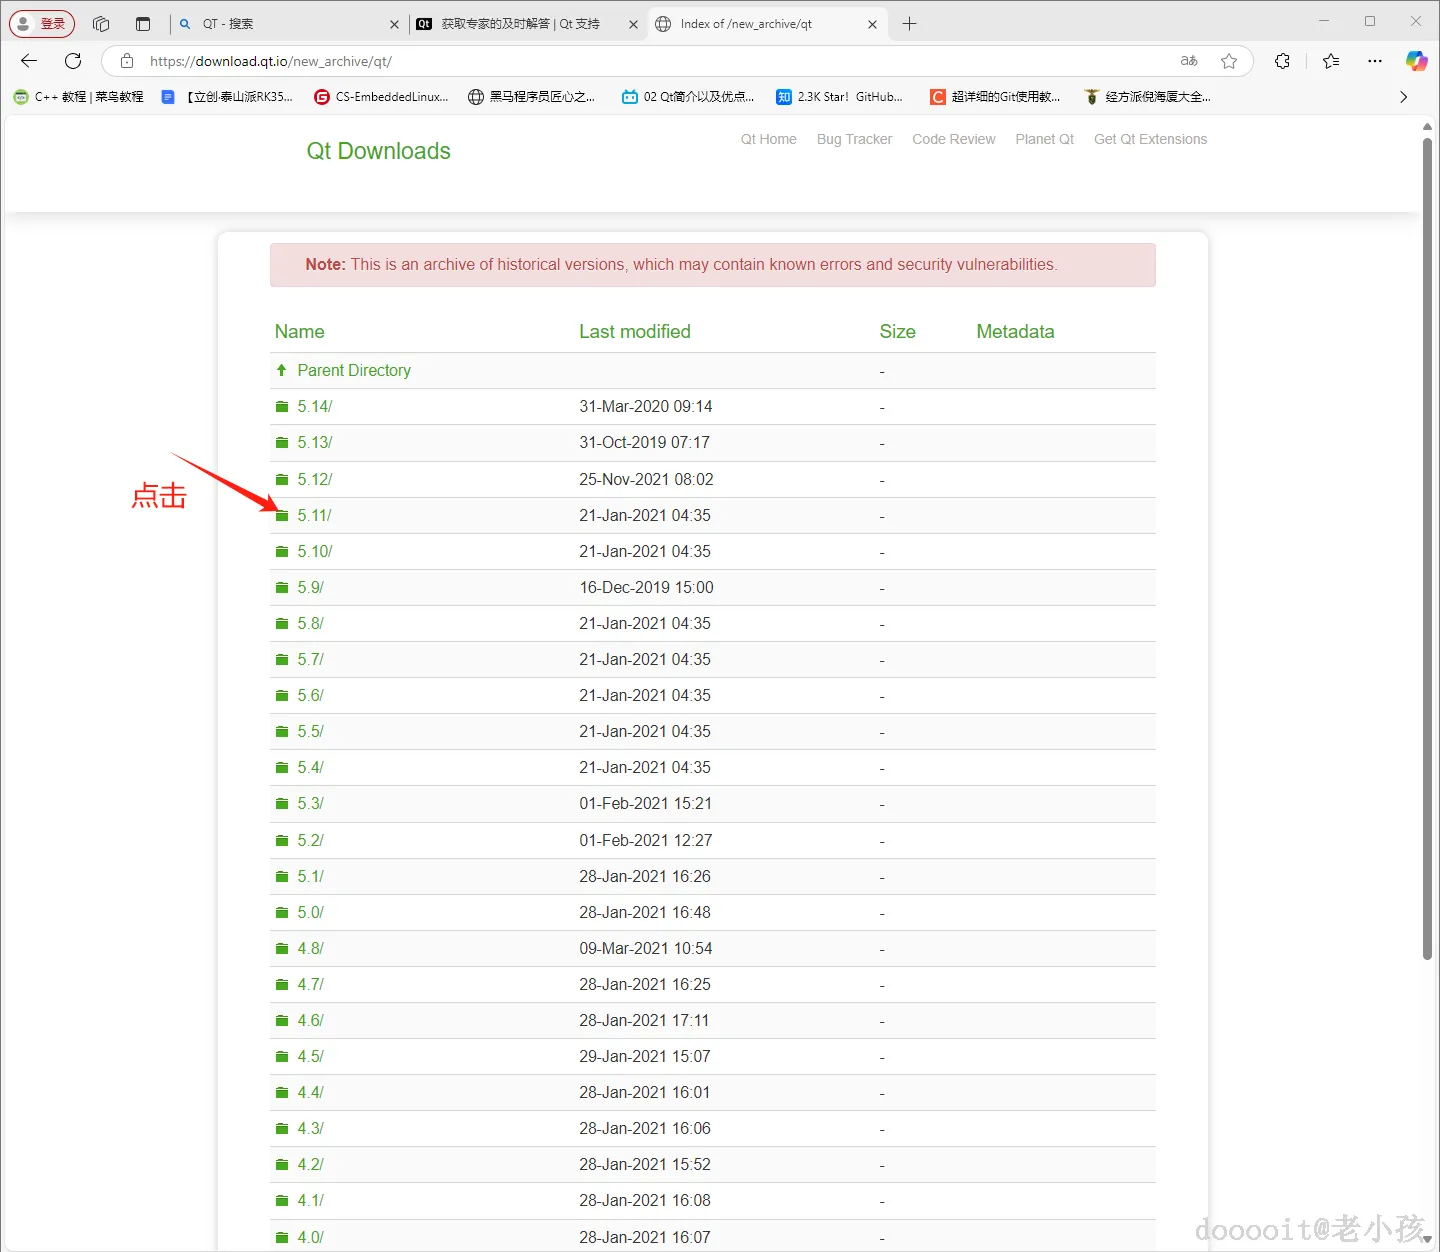Sort the listing by Name column header

299,331
